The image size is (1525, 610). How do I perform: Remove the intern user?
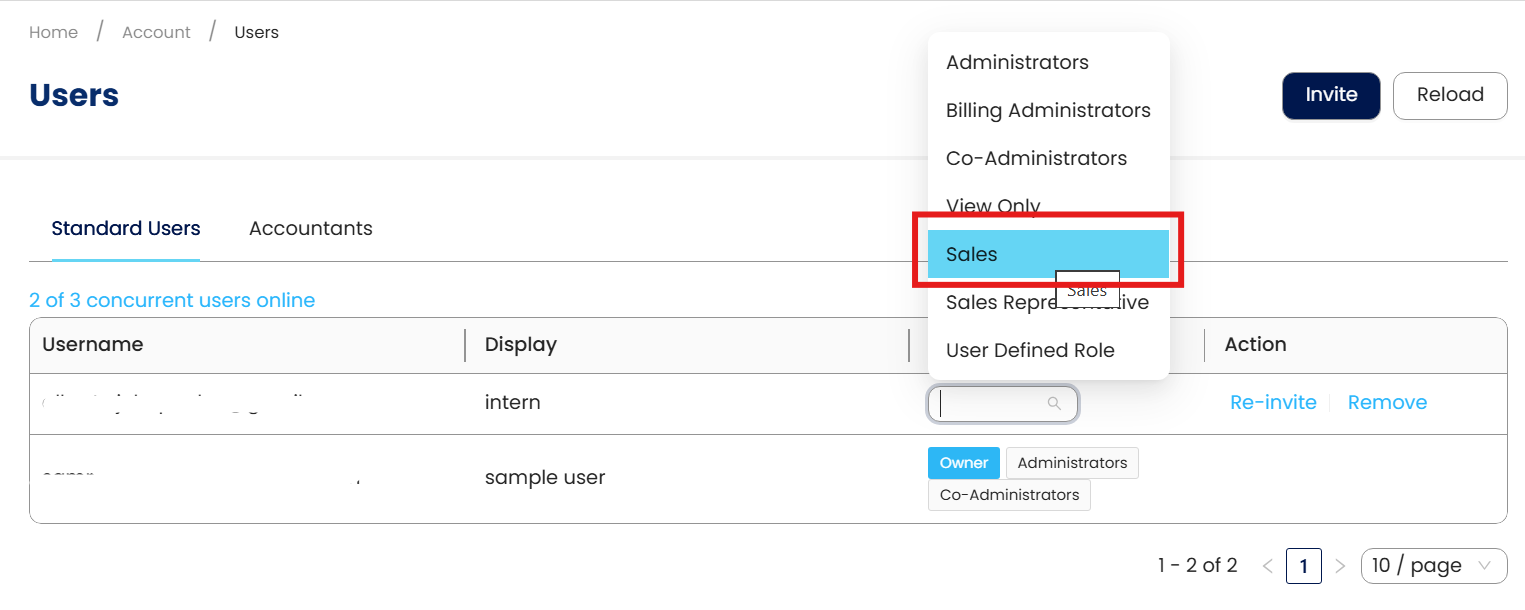[1387, 402]
